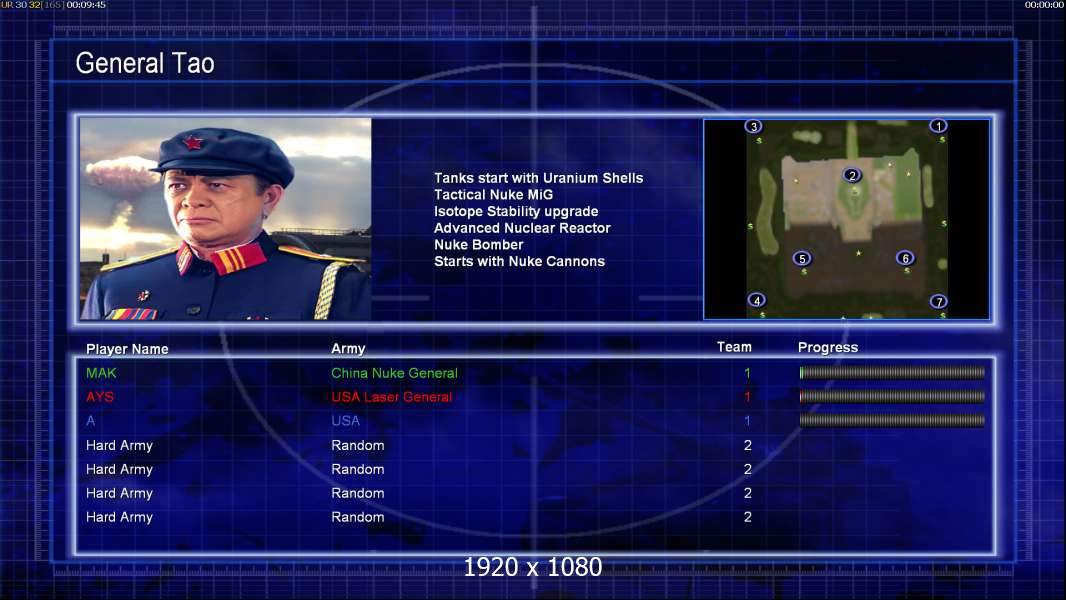
Task: Select start position 4 on the minimap
Action: pos(757,300)
